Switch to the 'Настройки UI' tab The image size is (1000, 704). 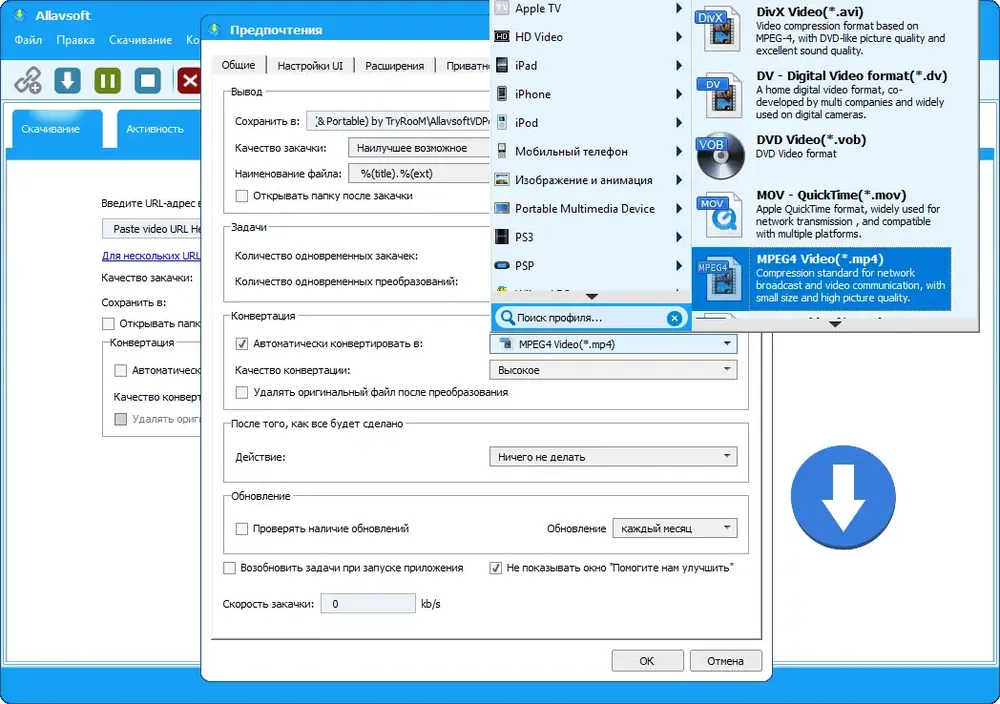[x=310, y=66]
